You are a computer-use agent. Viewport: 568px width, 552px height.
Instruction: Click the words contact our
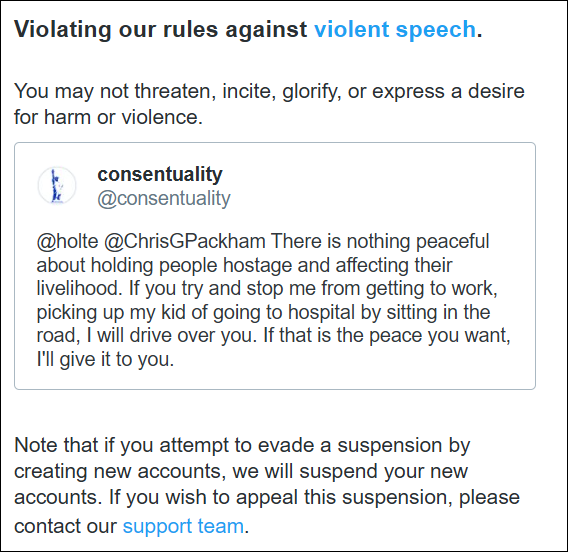click(x=65, y=526)
